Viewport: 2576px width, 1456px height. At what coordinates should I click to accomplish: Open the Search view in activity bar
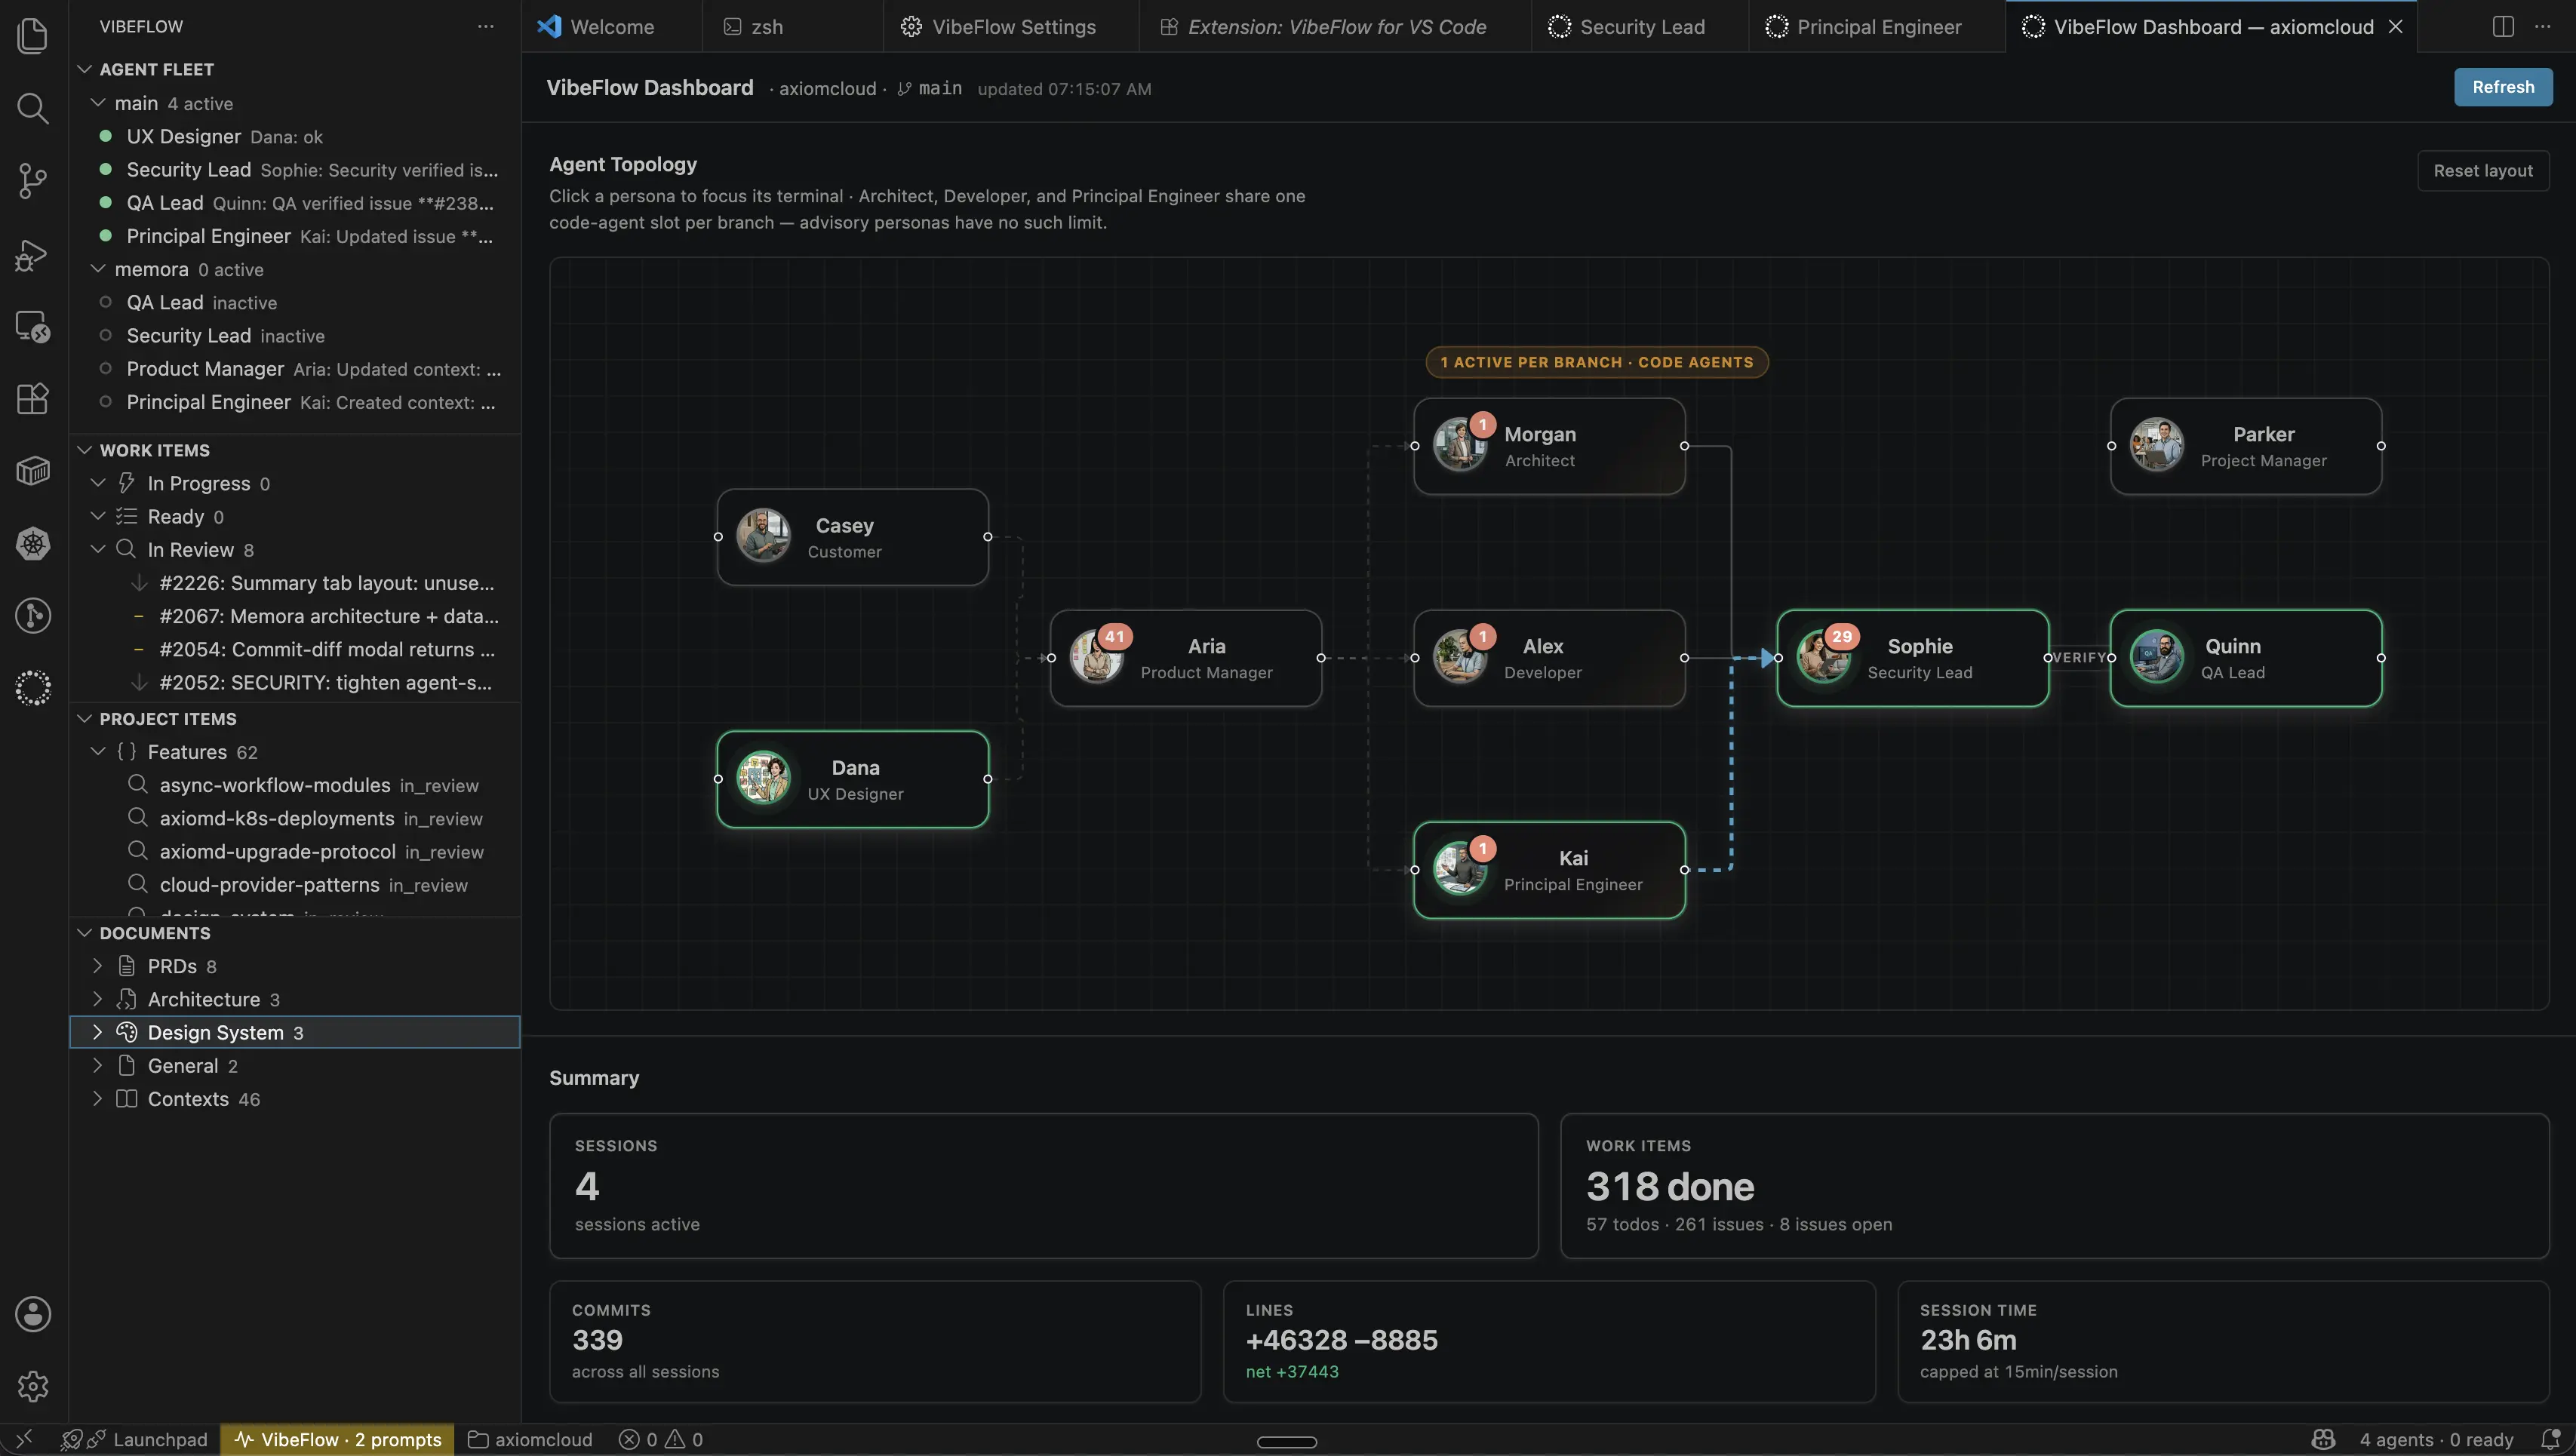33,108
